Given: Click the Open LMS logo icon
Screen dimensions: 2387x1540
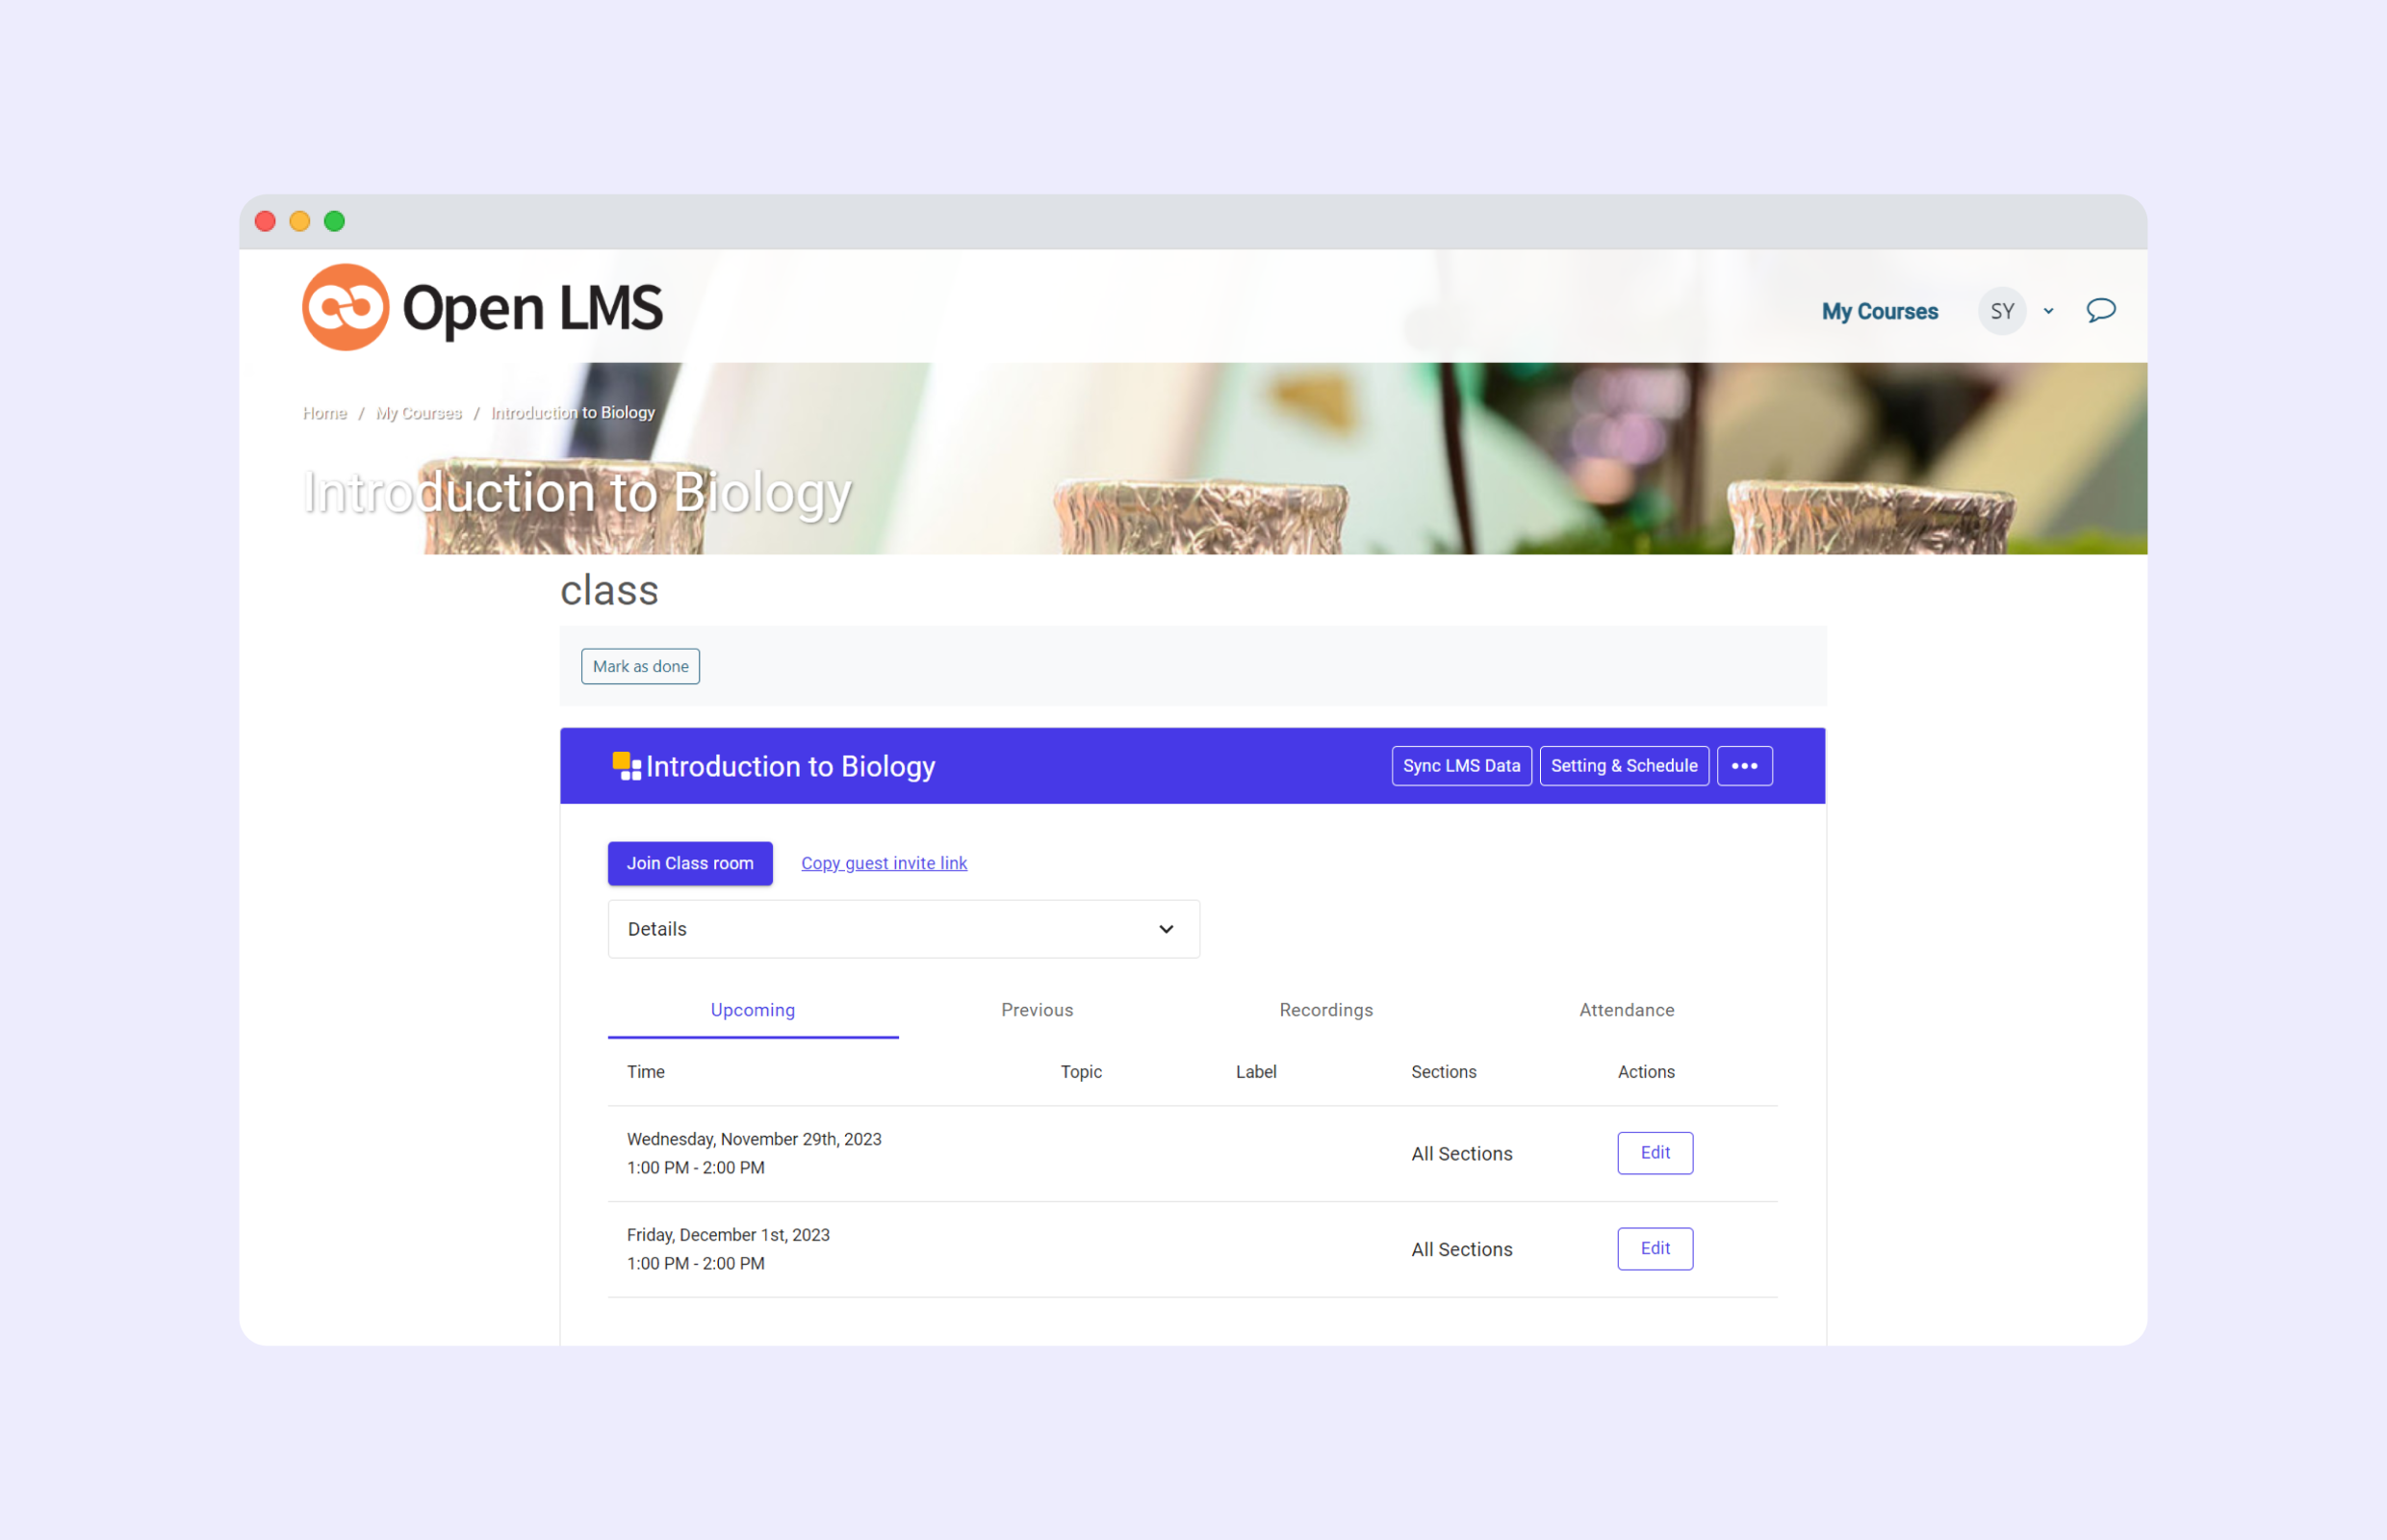Looking at the screenshot, I should 341,308.
